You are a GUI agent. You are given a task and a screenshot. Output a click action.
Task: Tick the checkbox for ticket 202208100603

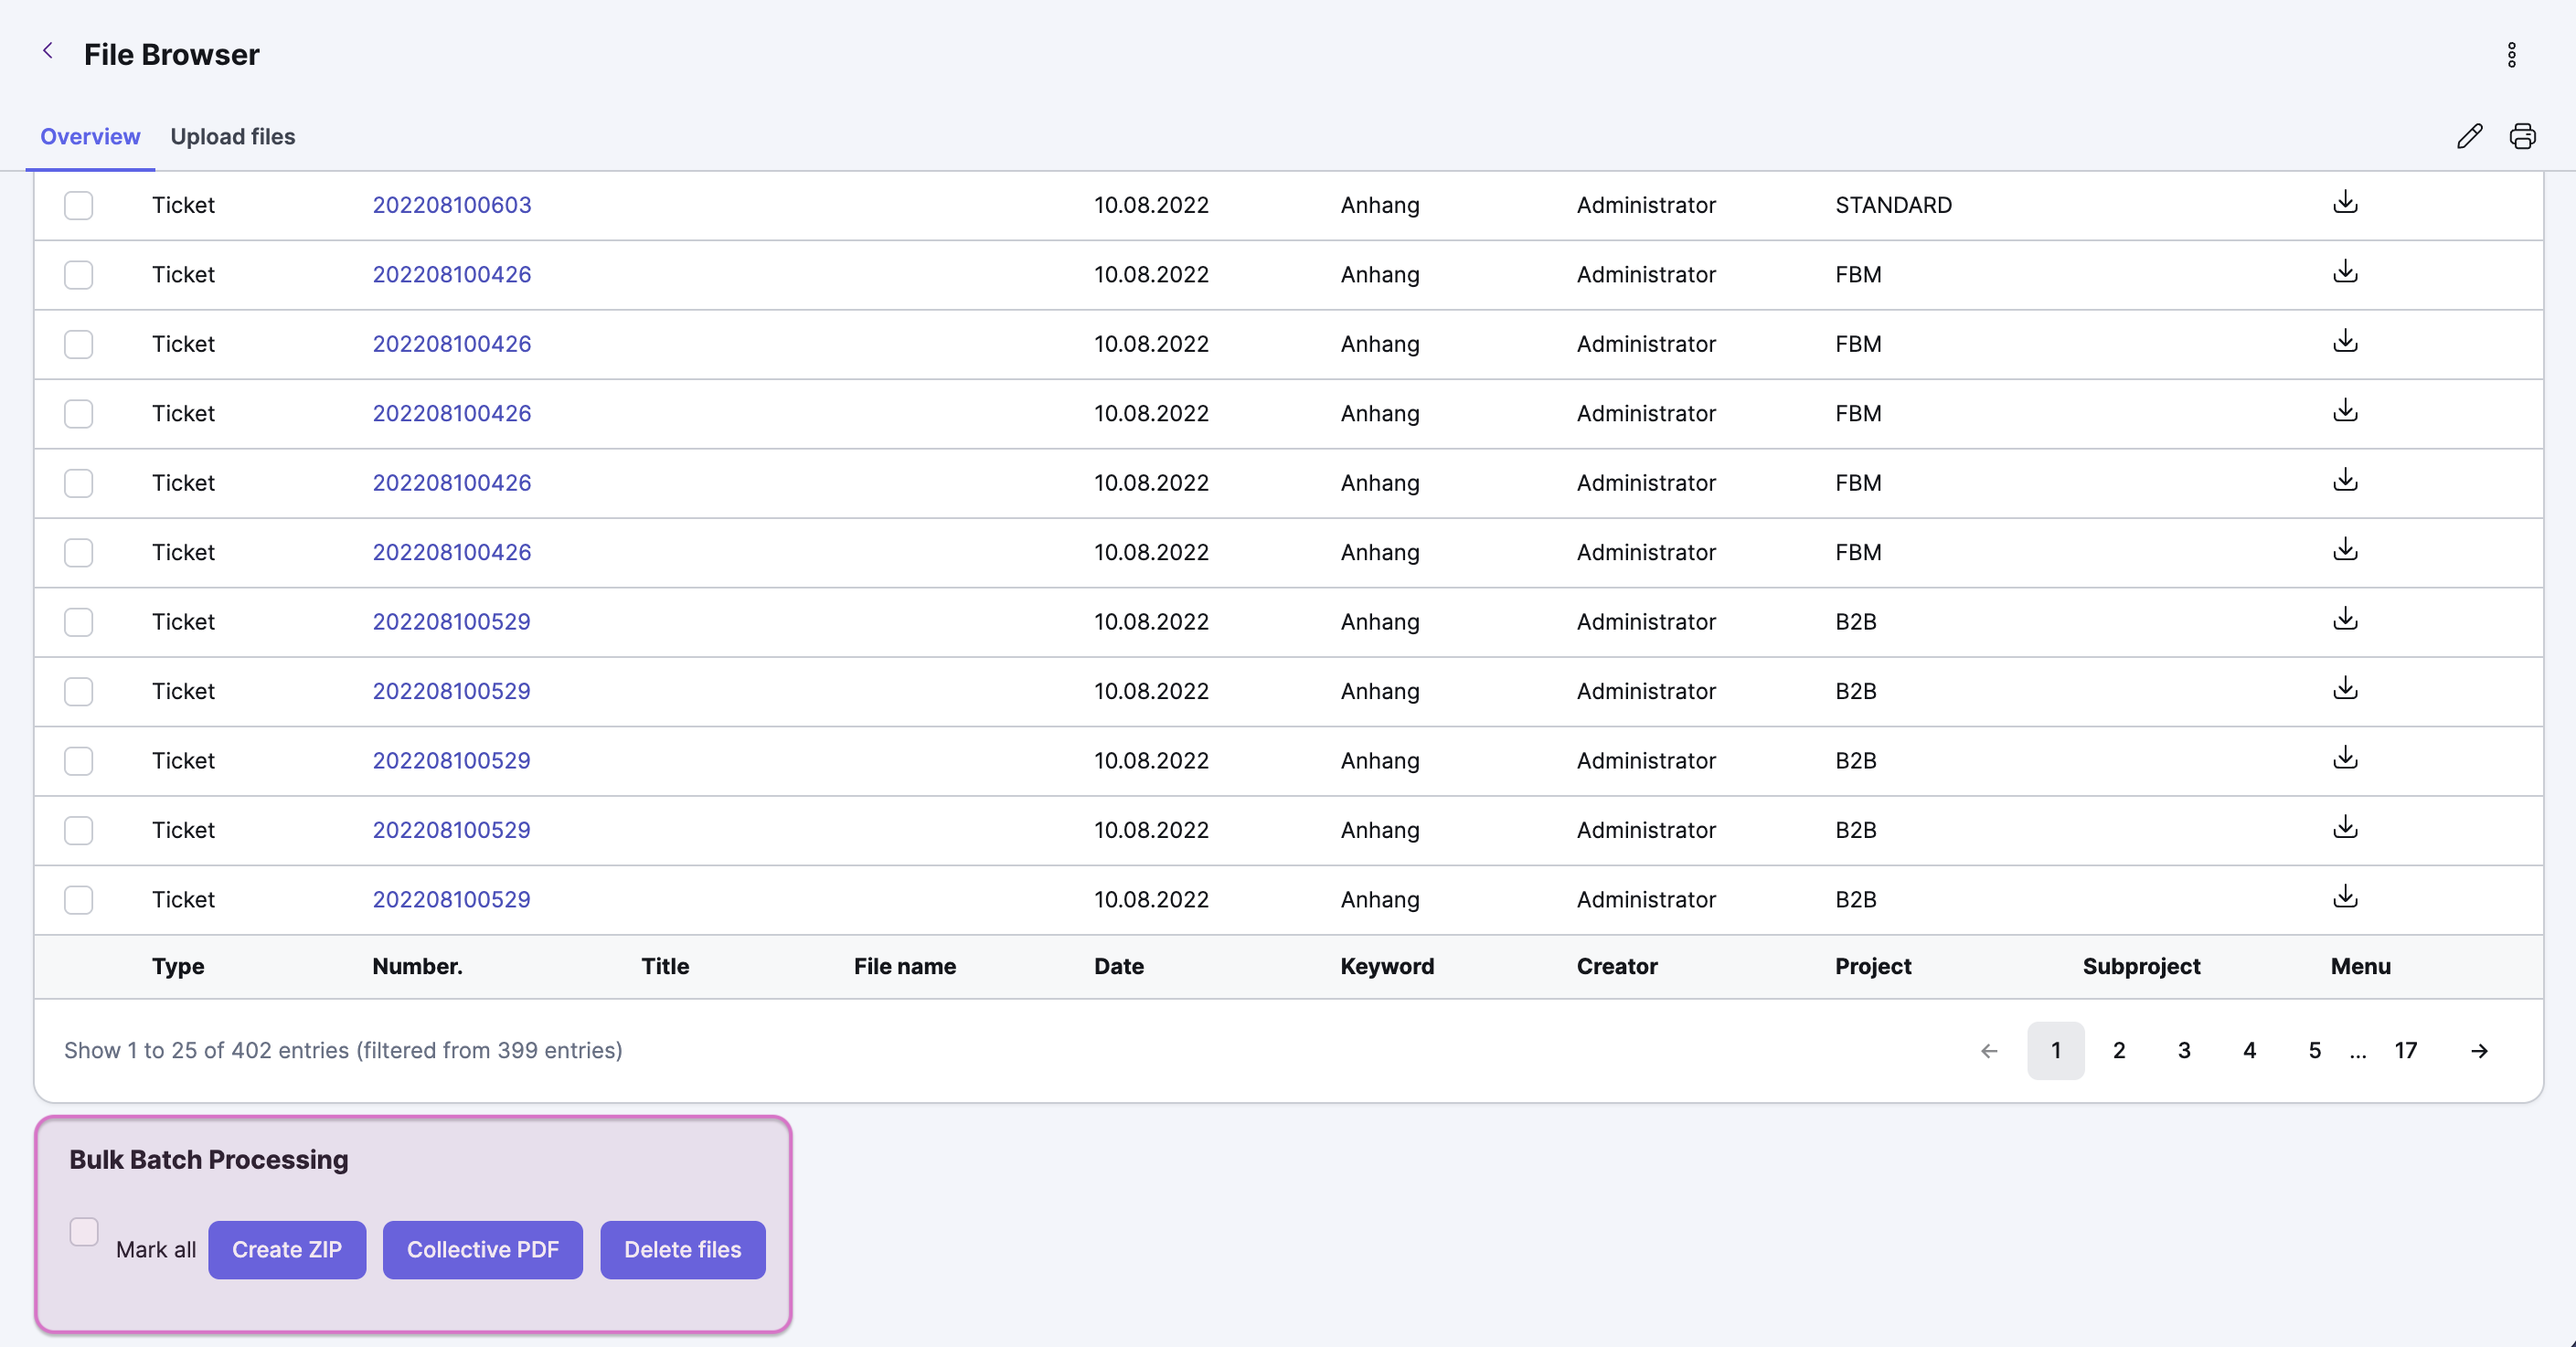pos(78,205)
